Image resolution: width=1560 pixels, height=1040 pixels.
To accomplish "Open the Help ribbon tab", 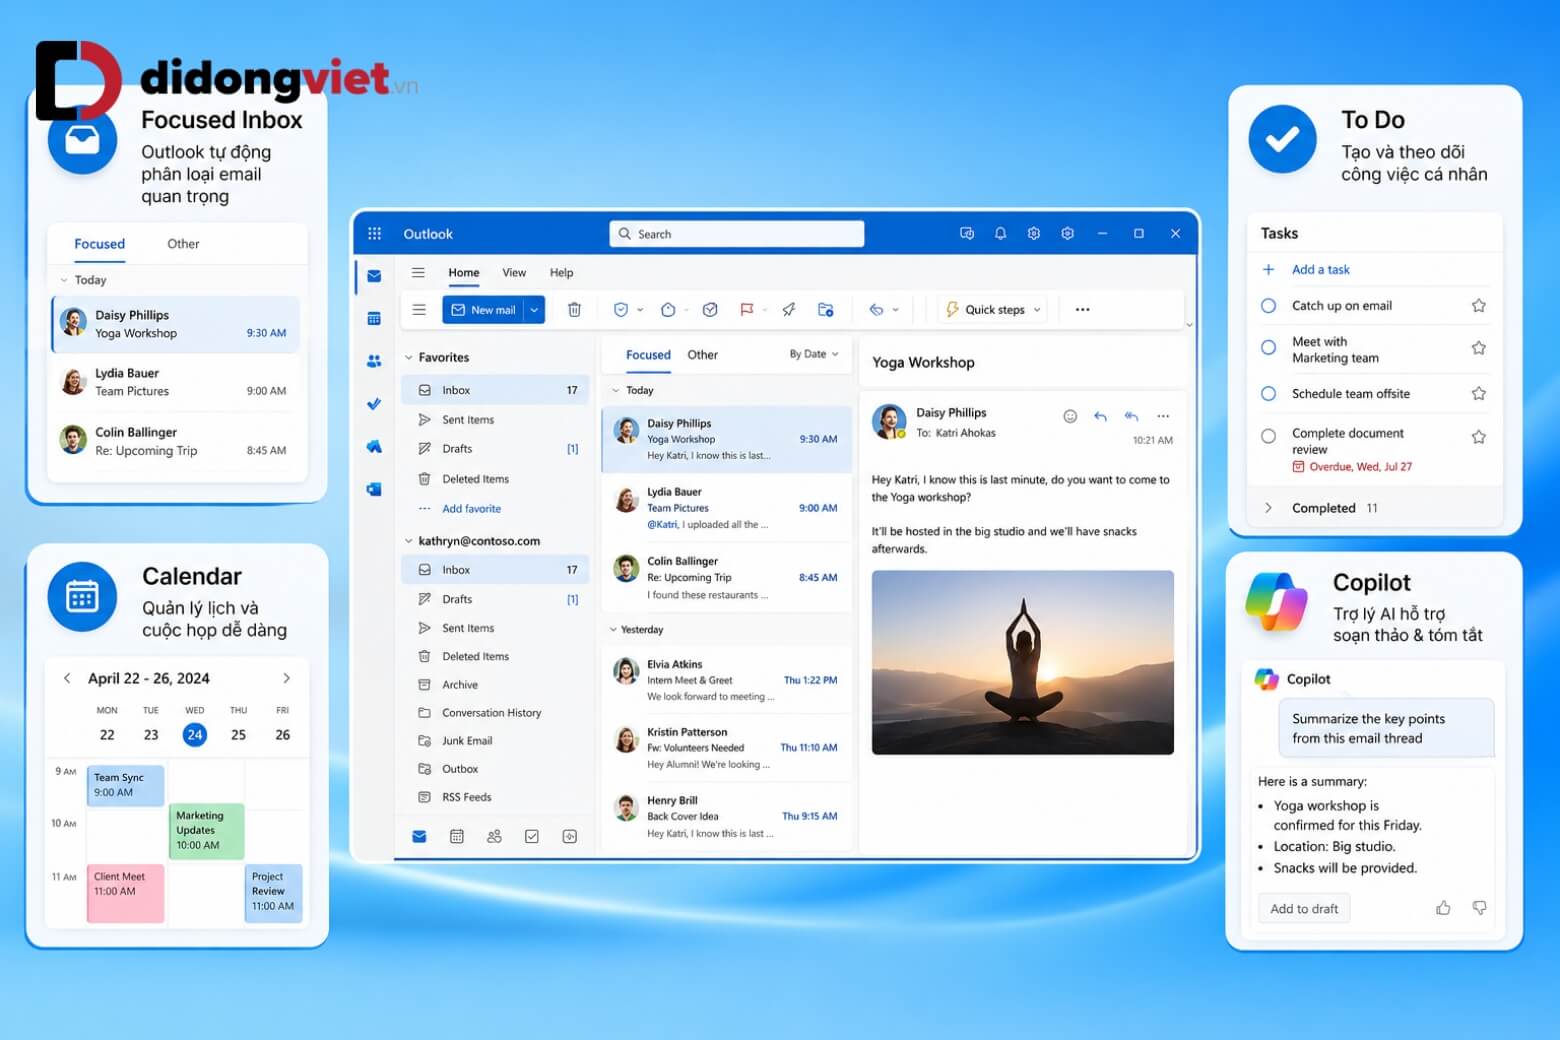I will click(562, 272).
